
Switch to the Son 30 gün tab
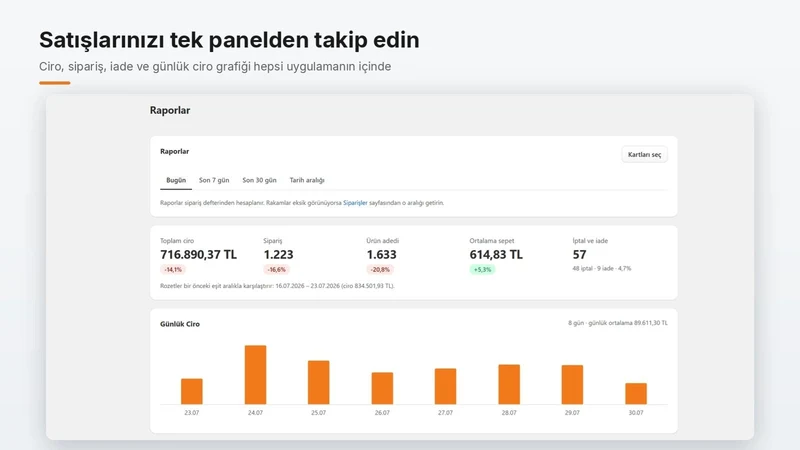(x=259, y=180)
